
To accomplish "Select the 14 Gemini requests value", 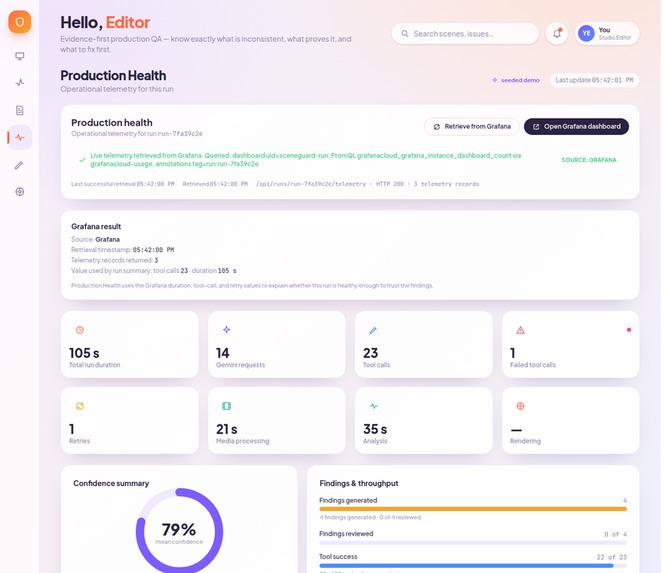I will click(223, 353).
